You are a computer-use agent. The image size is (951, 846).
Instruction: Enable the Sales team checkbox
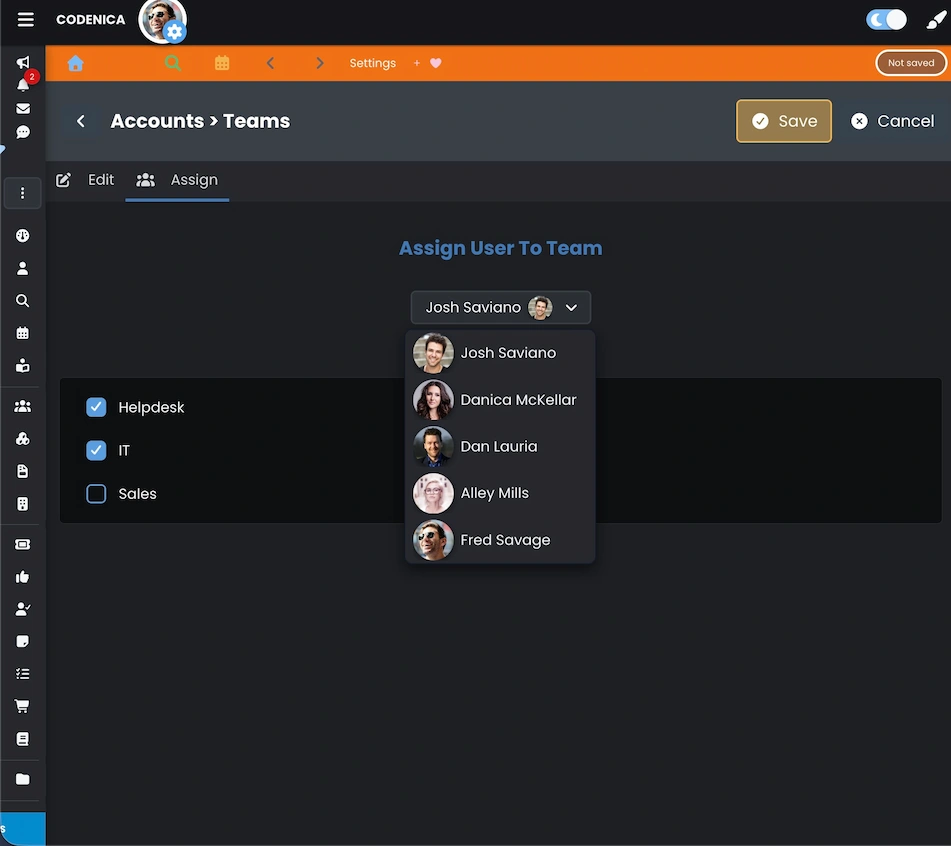click(96, 493)
